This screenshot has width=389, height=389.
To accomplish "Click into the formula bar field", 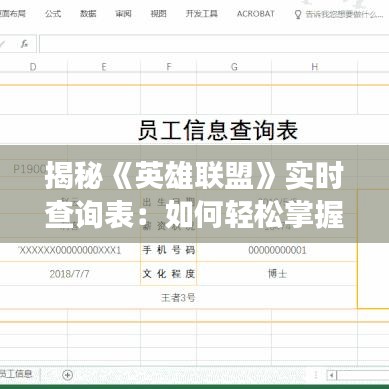I will point(214,44).
